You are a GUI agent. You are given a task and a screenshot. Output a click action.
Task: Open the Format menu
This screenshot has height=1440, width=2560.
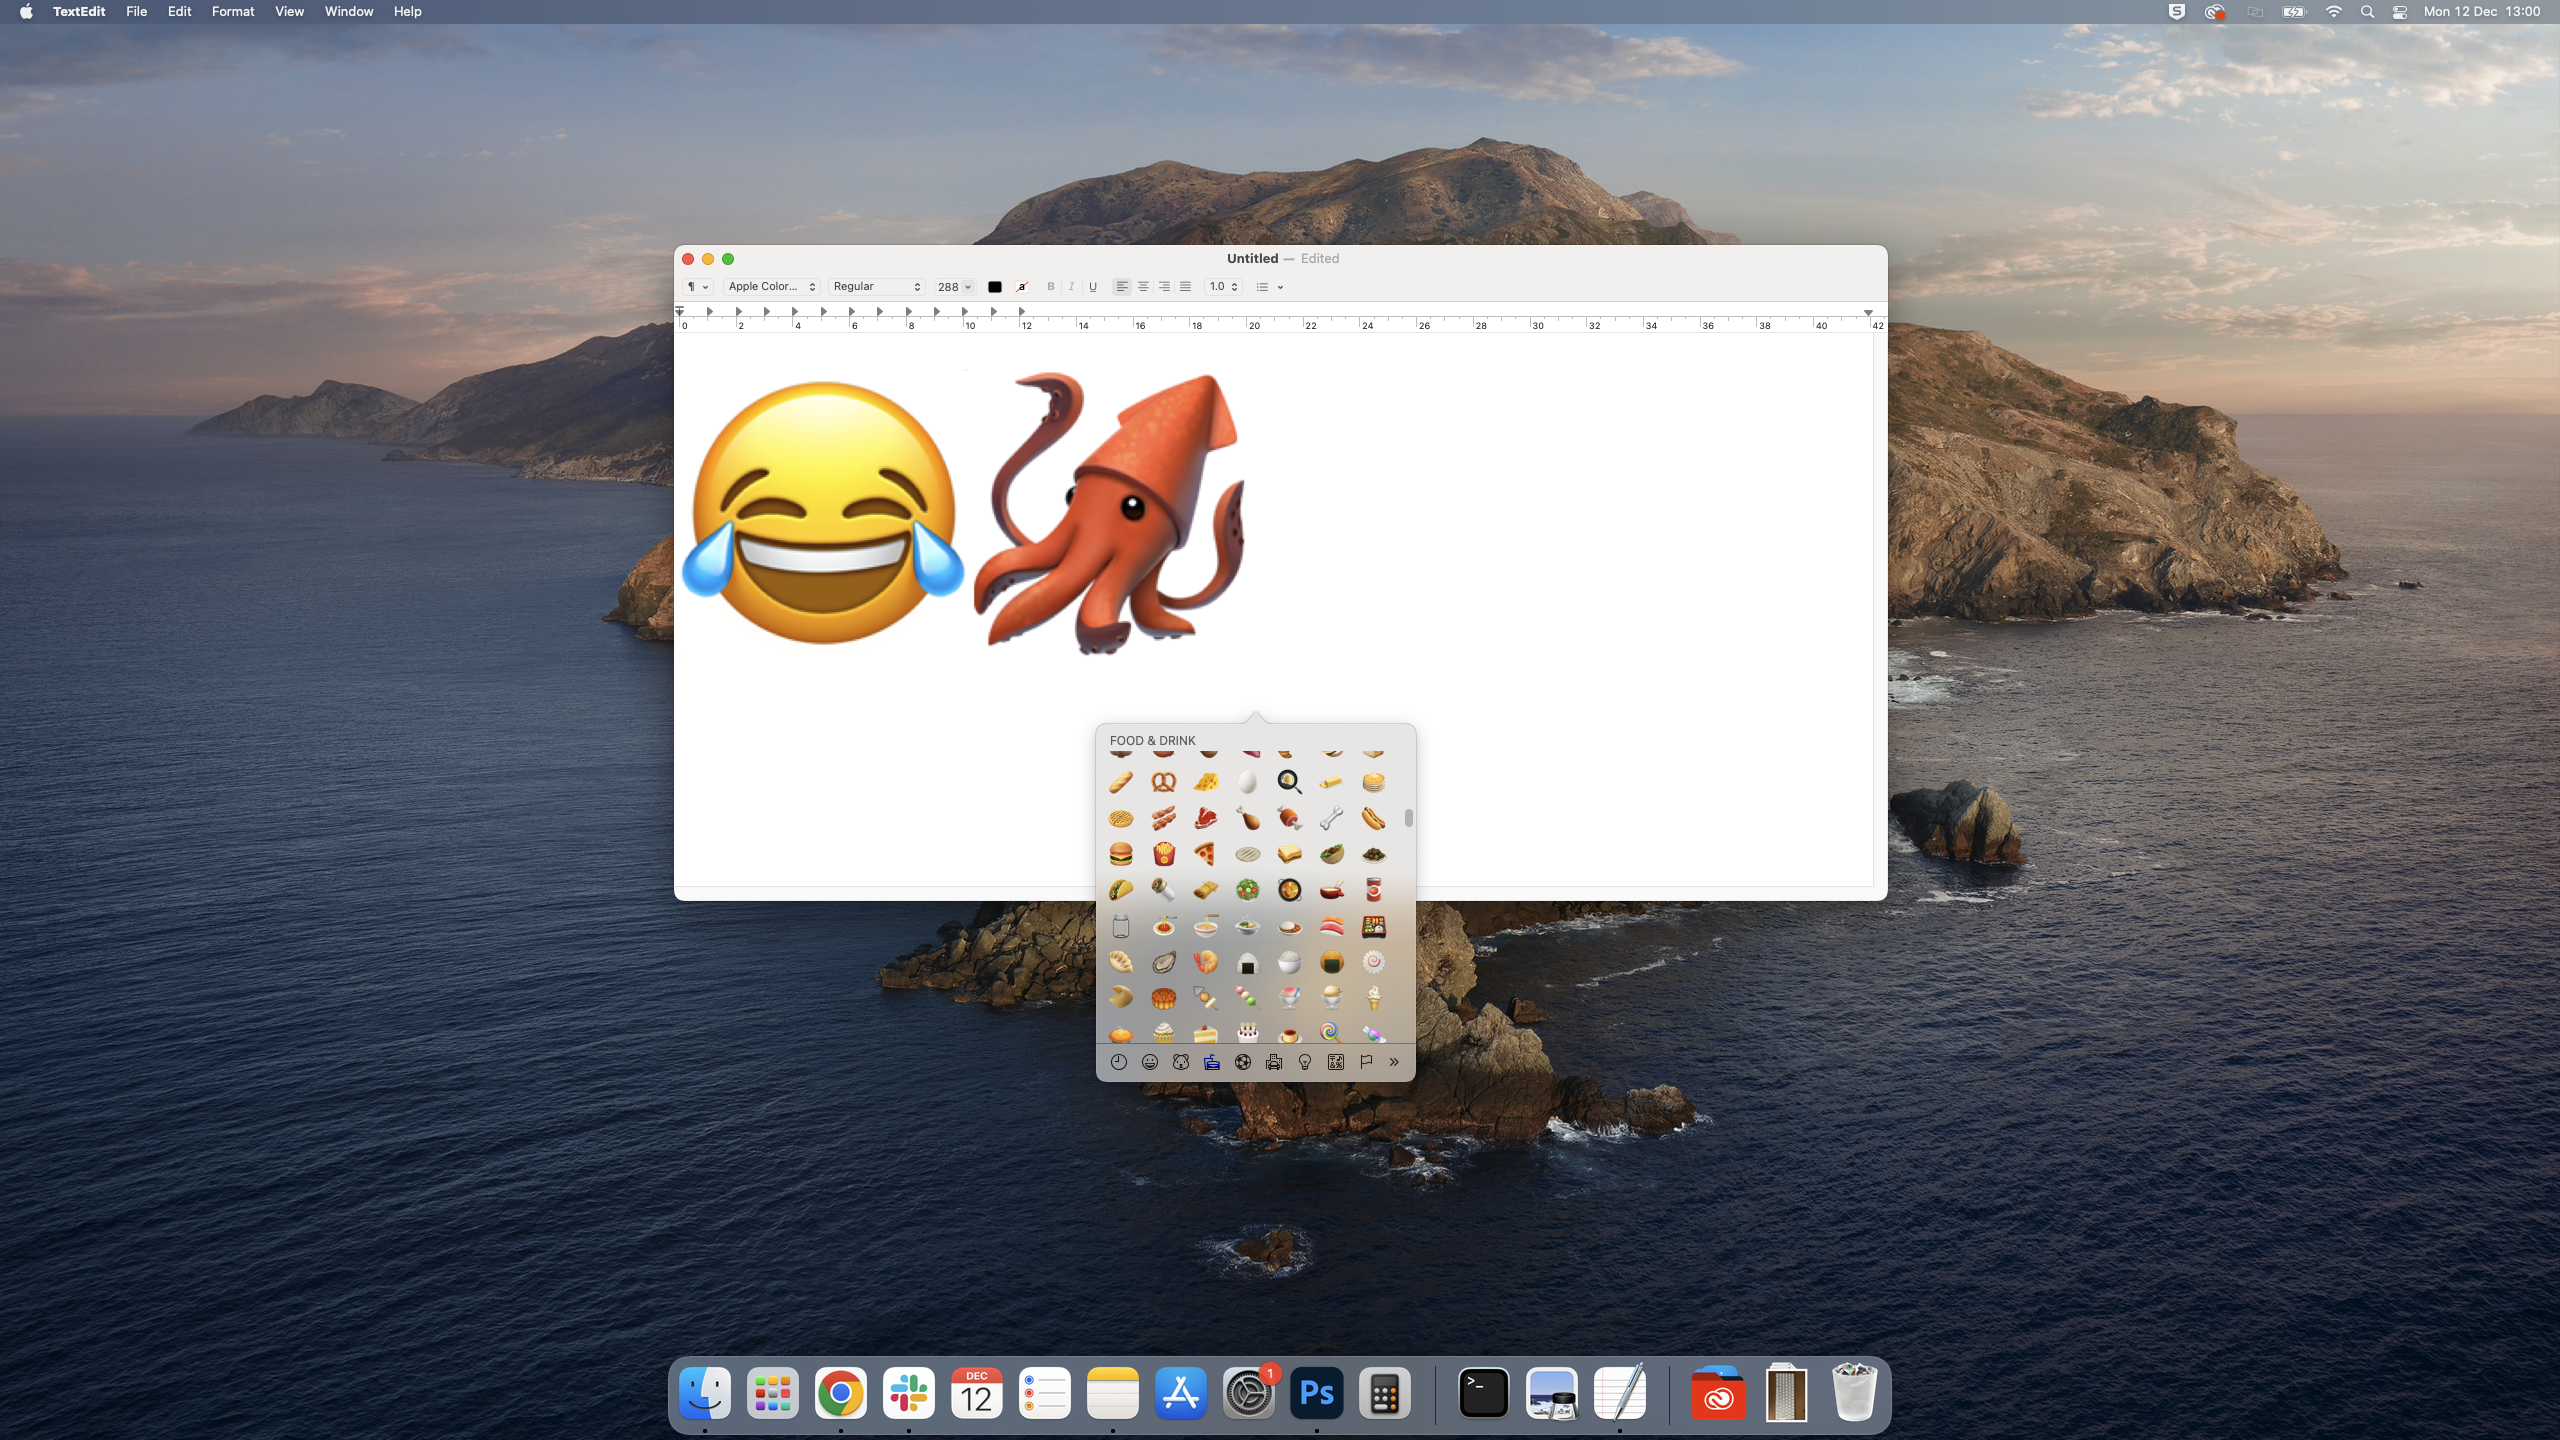pyautogui.click(x=233, y=12)
